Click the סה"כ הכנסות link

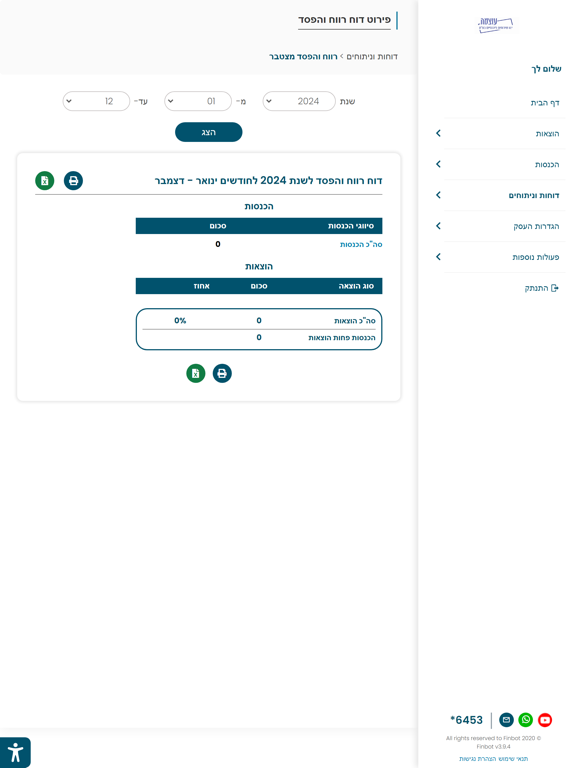[361, 244]
